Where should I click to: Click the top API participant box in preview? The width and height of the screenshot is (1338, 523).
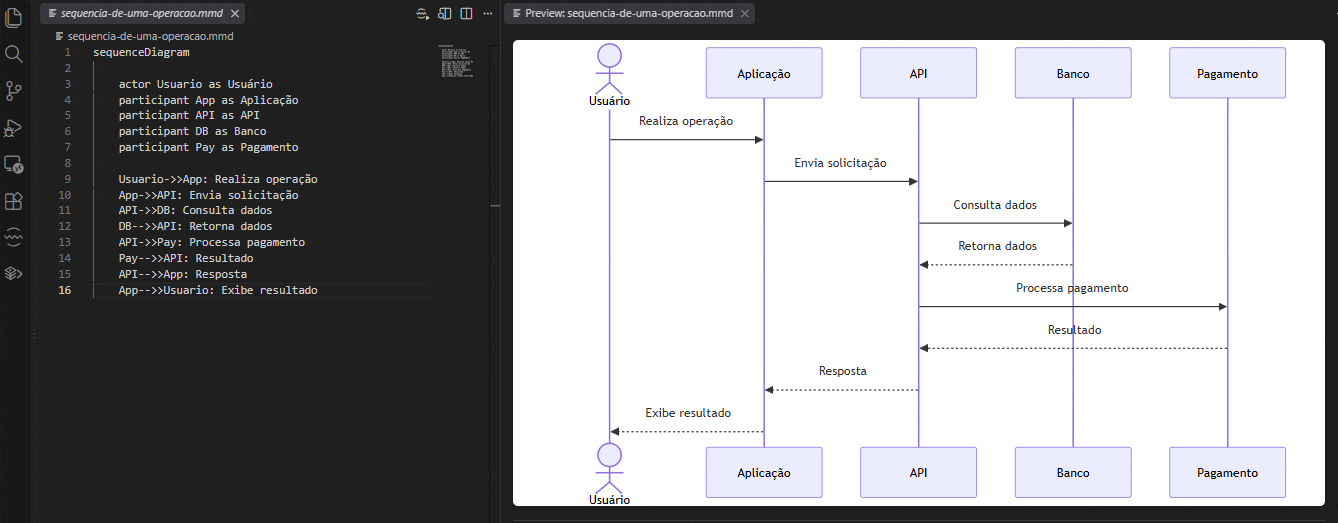[918, 73]
